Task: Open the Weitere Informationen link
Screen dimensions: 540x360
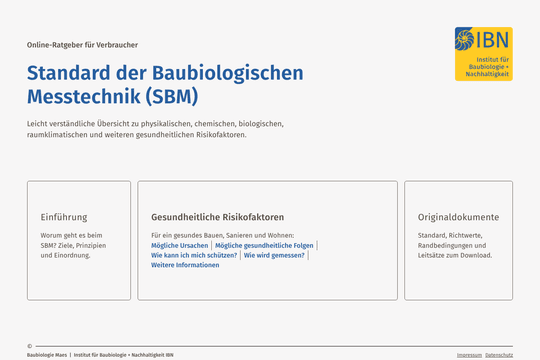Action: click(185, 265)
